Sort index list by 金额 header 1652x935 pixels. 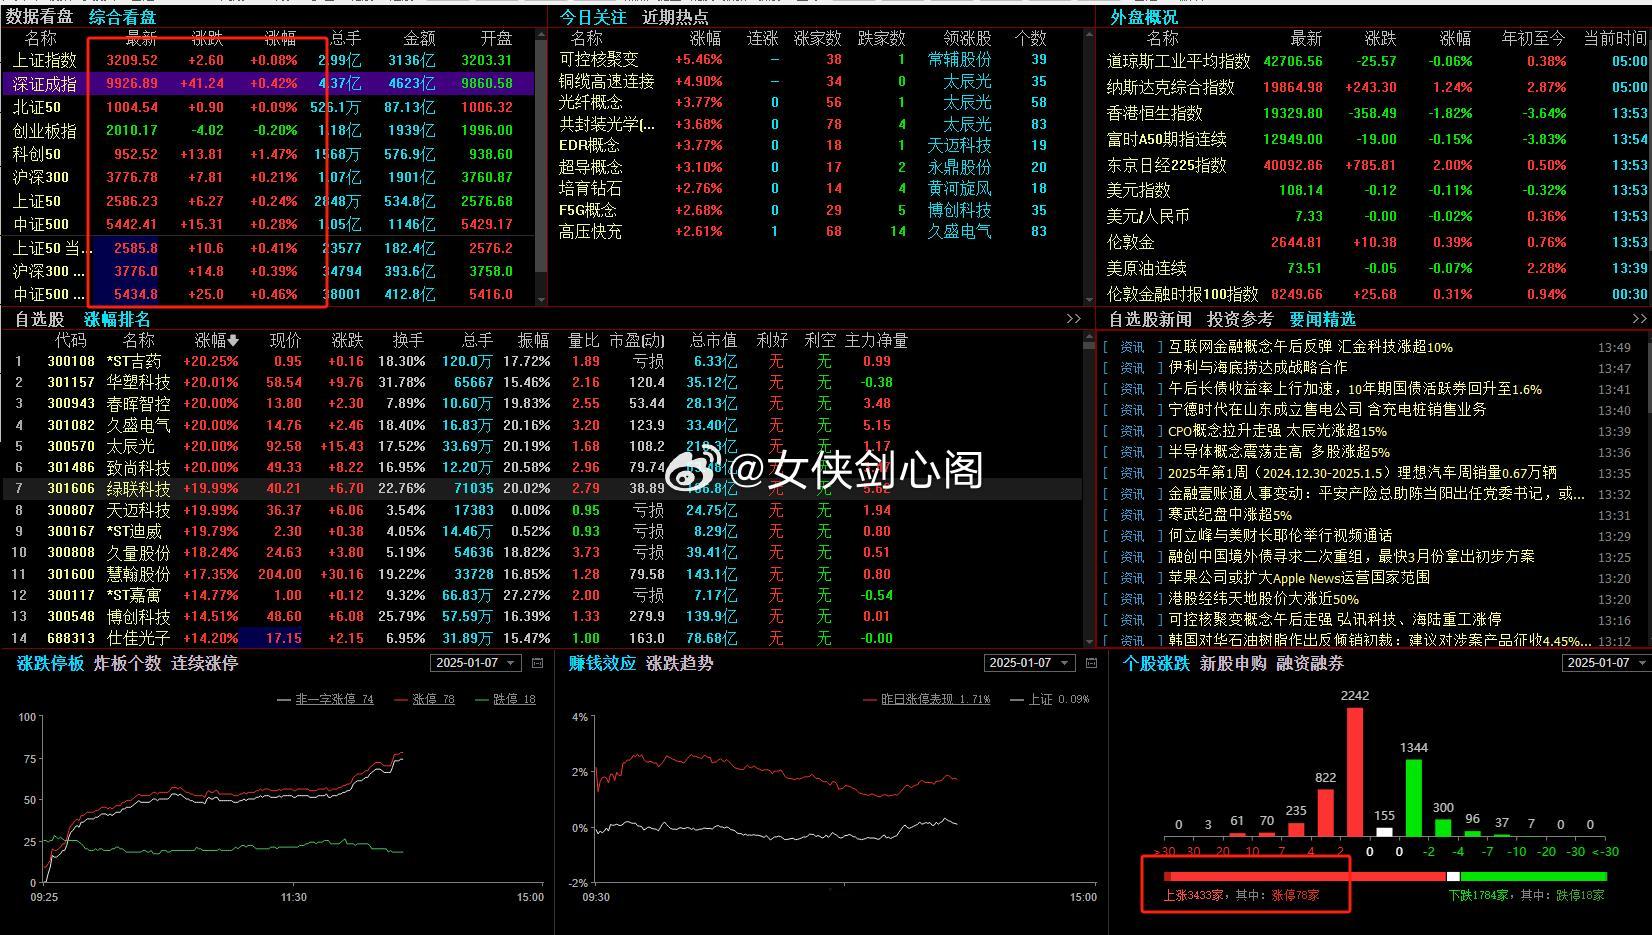419,38
